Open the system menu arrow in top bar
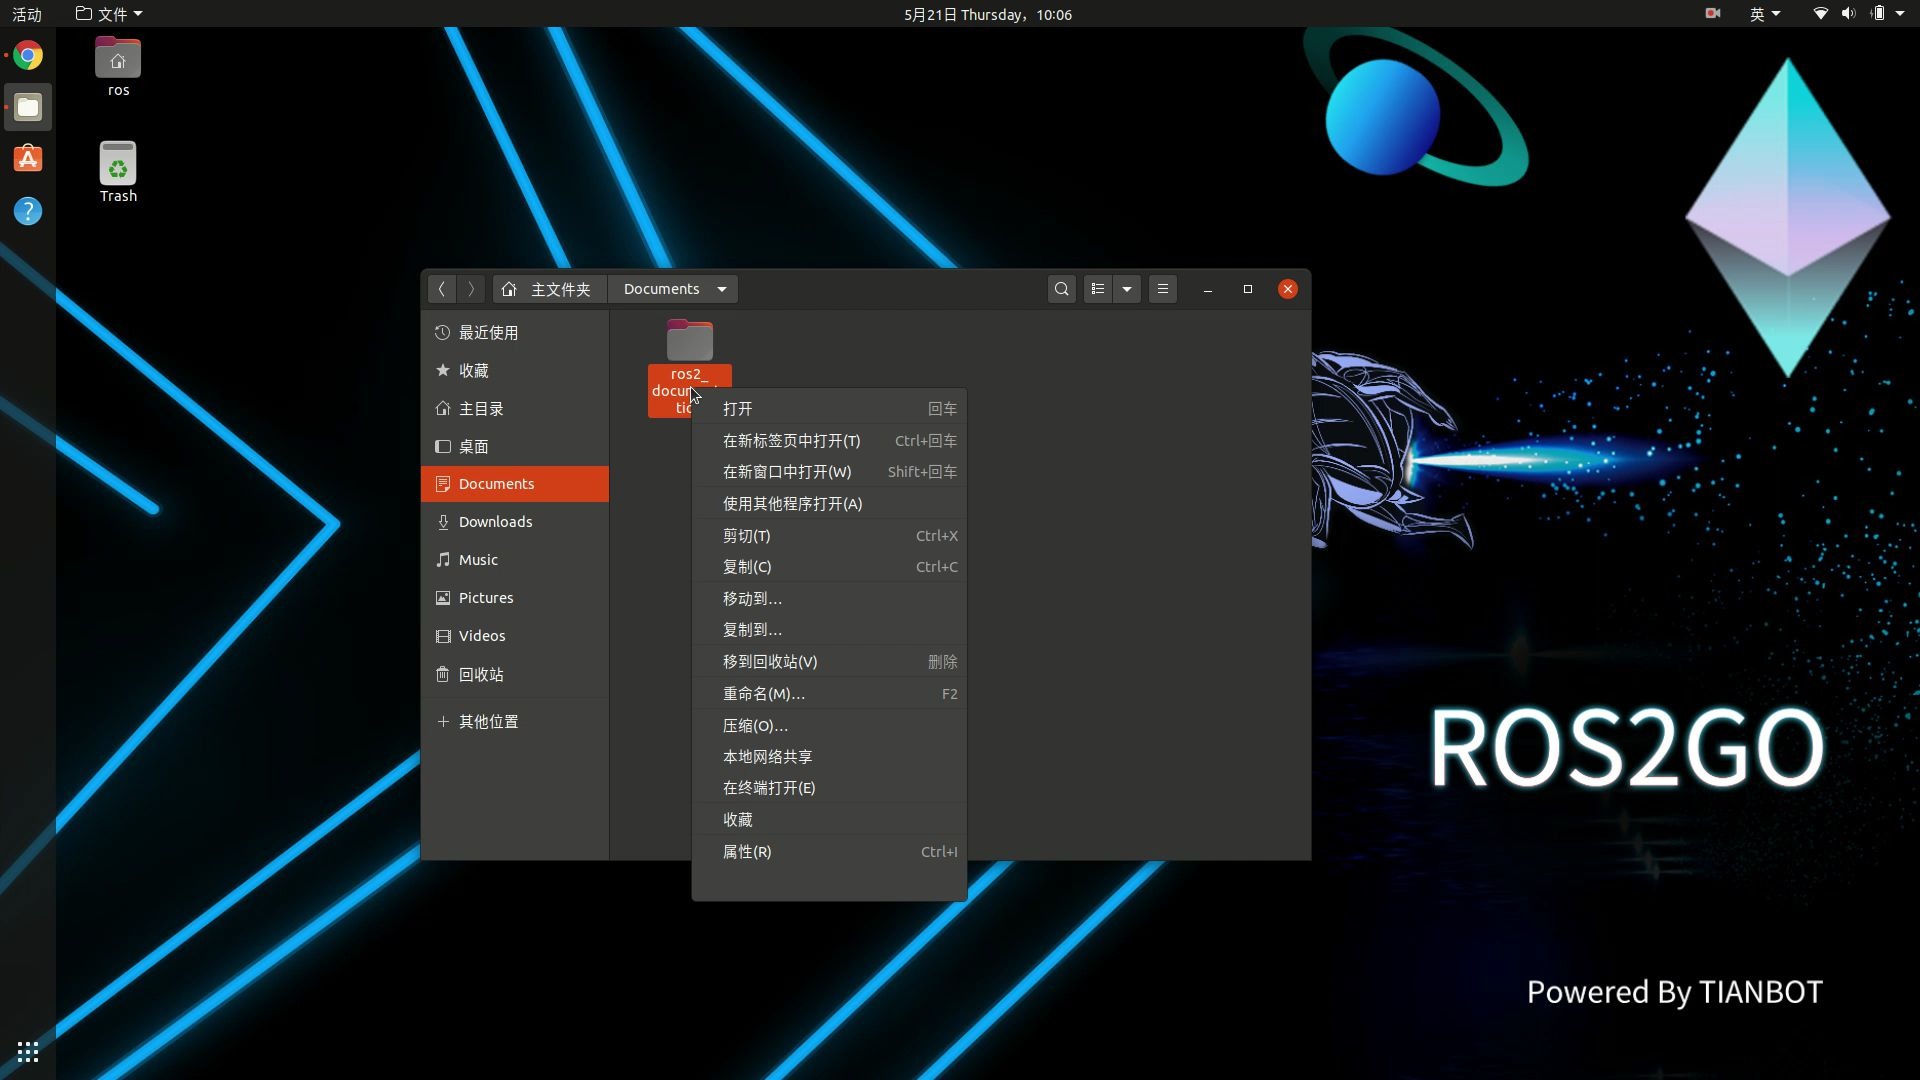1920x1080 pixels. (1900, 14)
